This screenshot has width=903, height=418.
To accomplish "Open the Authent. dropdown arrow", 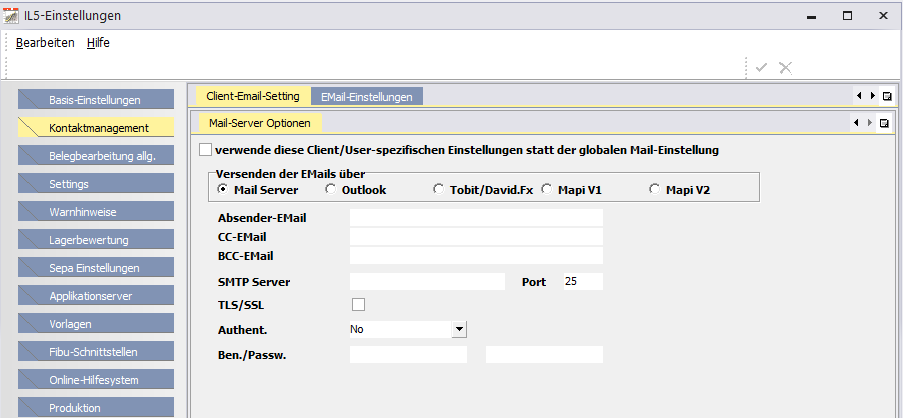I will (x=459, y=329).
